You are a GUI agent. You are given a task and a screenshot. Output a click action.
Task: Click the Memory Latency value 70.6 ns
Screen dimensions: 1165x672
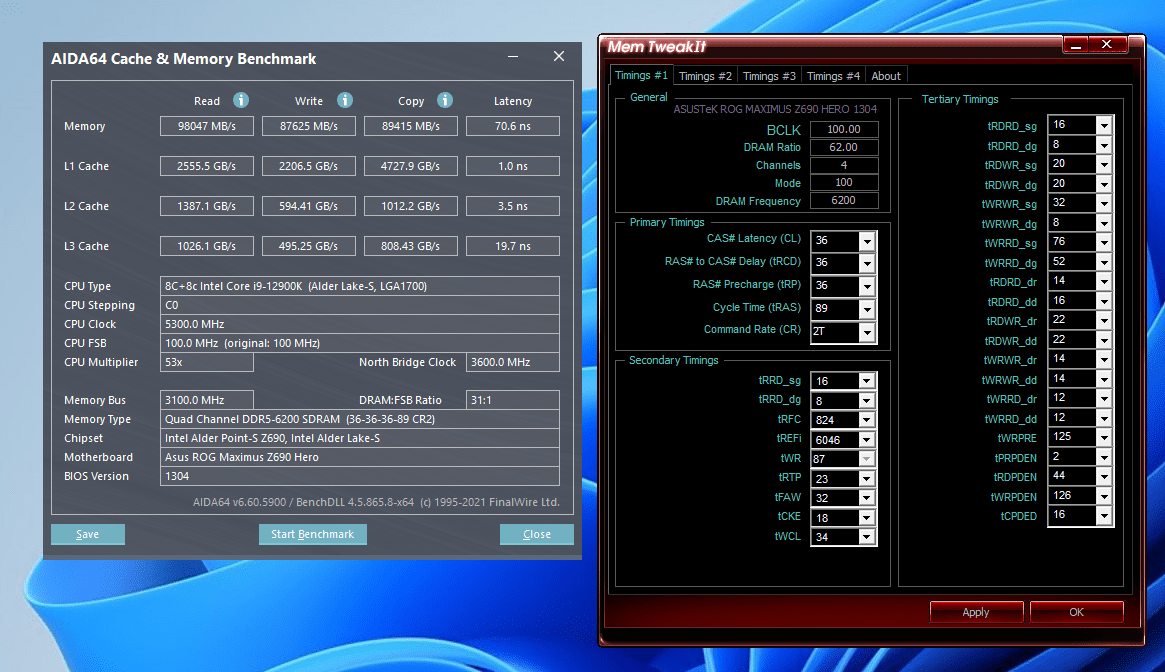(x=513, y=126)
